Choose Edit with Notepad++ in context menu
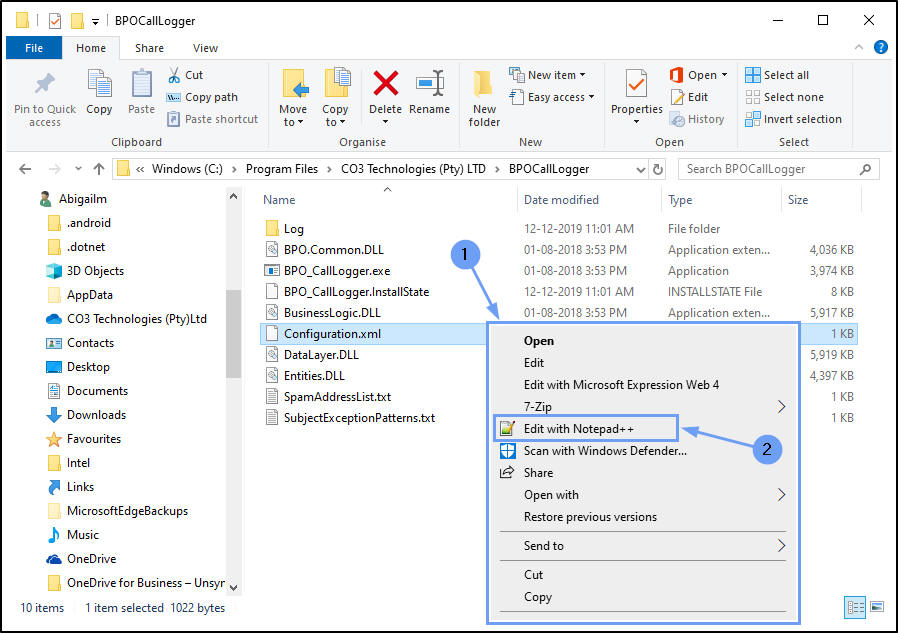This screenshot has height=633, width=898. click(x=586, y=428)
